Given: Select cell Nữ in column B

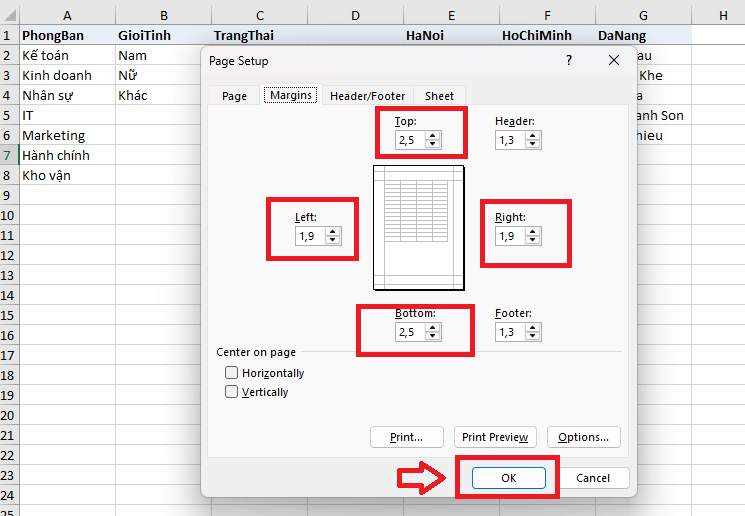Looking at the screenshot, I should [x=158, y=75].
